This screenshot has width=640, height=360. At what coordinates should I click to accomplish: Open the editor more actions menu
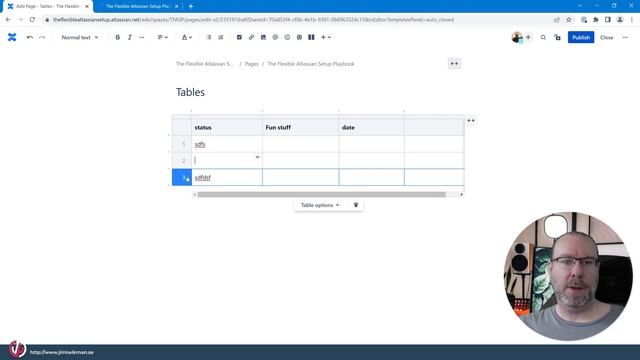coord(625,37)
